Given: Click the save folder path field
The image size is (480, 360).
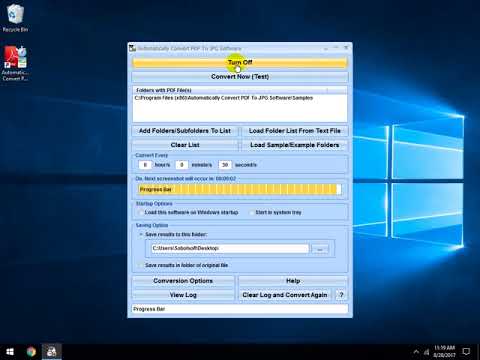Looking at the screenshot, I should click(x=230, y=248).
